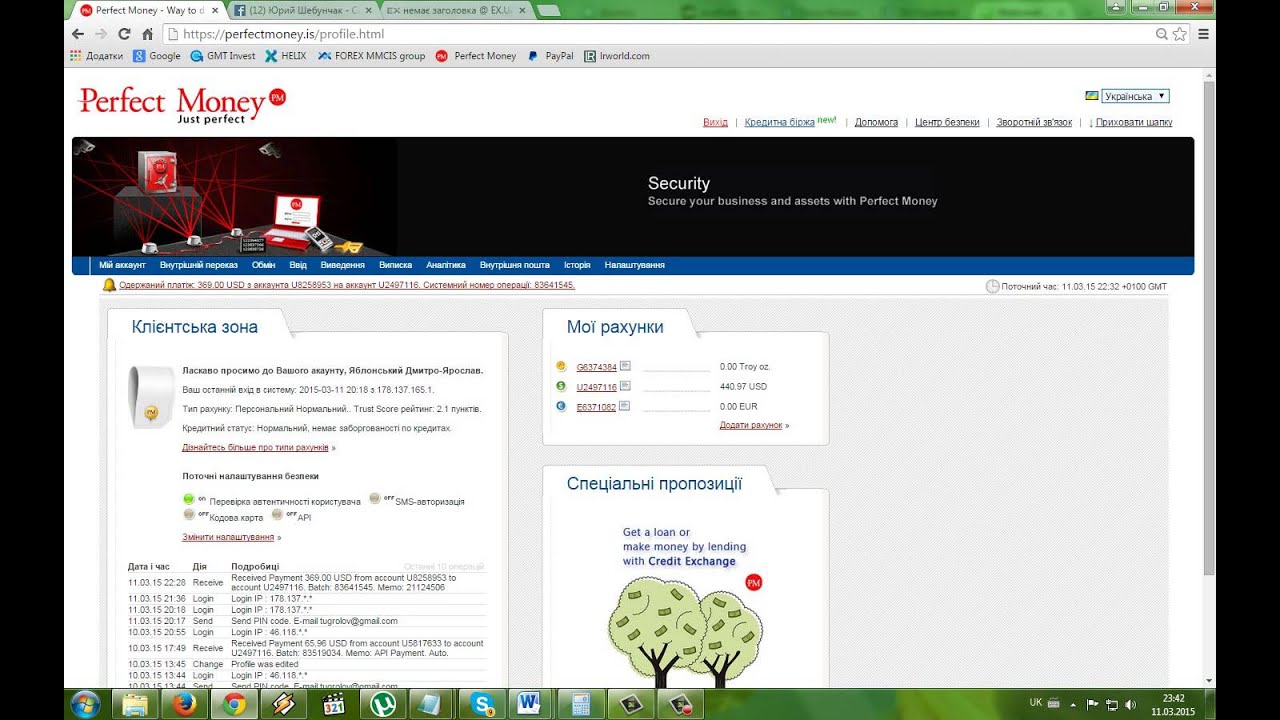Screen dimensions: 1280x720
Task: Open Skype from the taskbar
Action: pyautogui.click(x=482, y=704)
